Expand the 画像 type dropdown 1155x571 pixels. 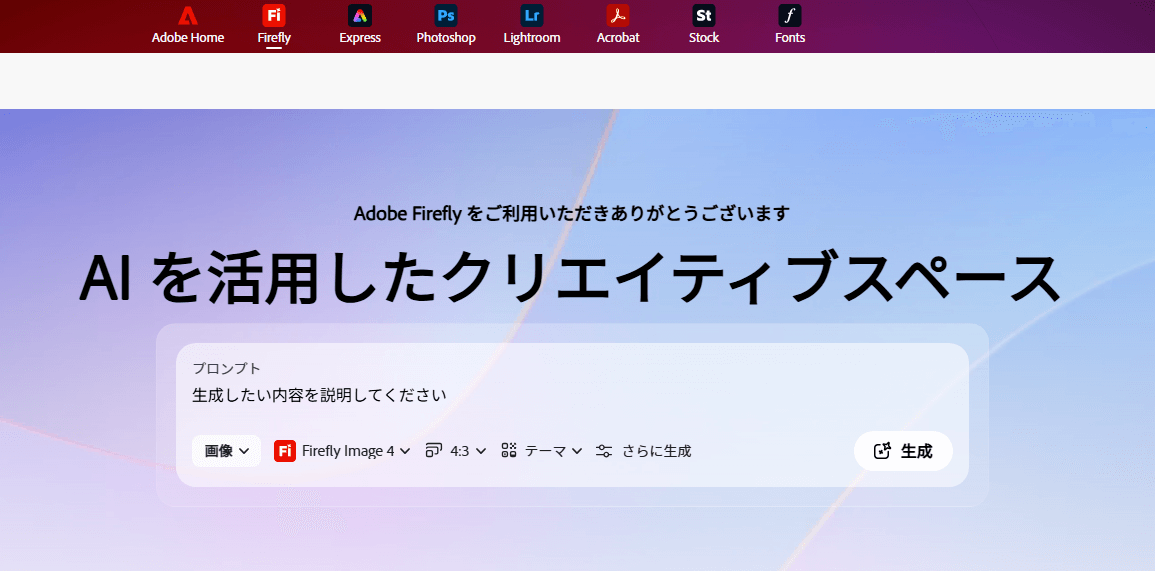point(227,451)
